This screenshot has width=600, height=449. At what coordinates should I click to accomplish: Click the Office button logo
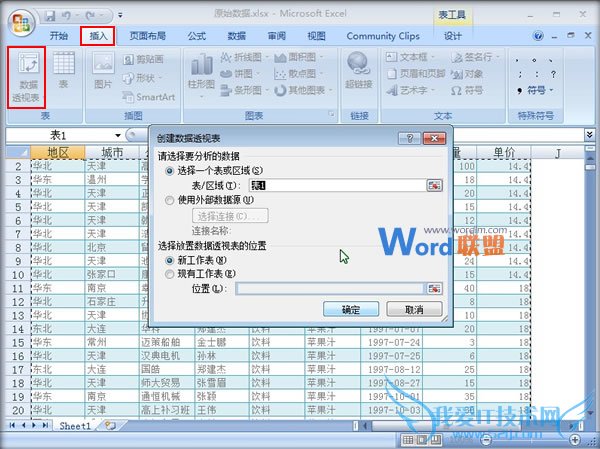[21, 23]
